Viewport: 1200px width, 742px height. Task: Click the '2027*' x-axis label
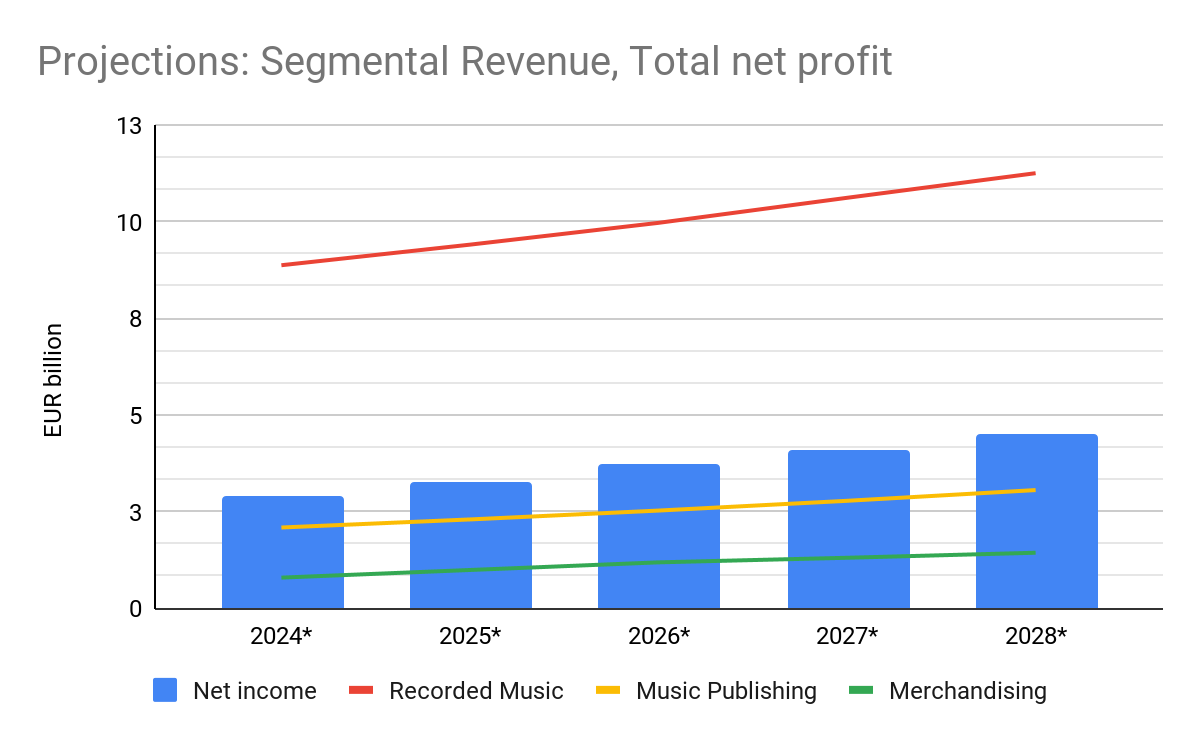(849, 635)
